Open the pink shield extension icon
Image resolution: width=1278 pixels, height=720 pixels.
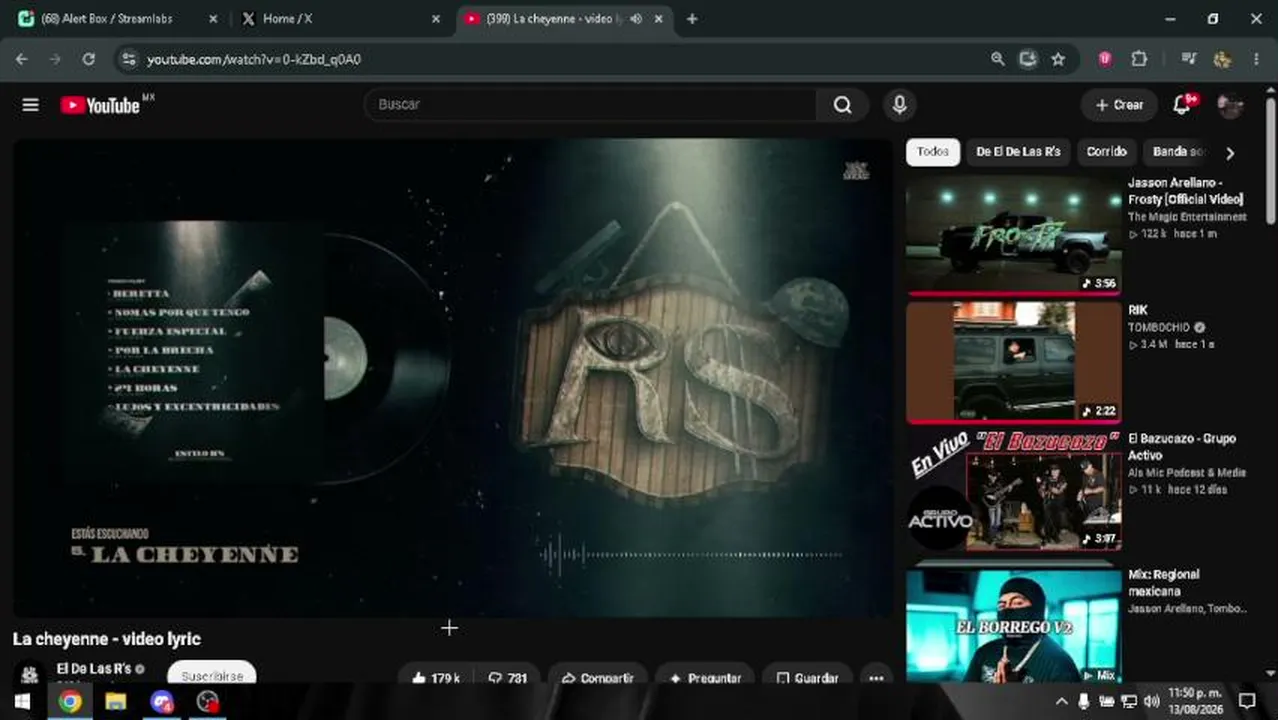(1105, 59)
